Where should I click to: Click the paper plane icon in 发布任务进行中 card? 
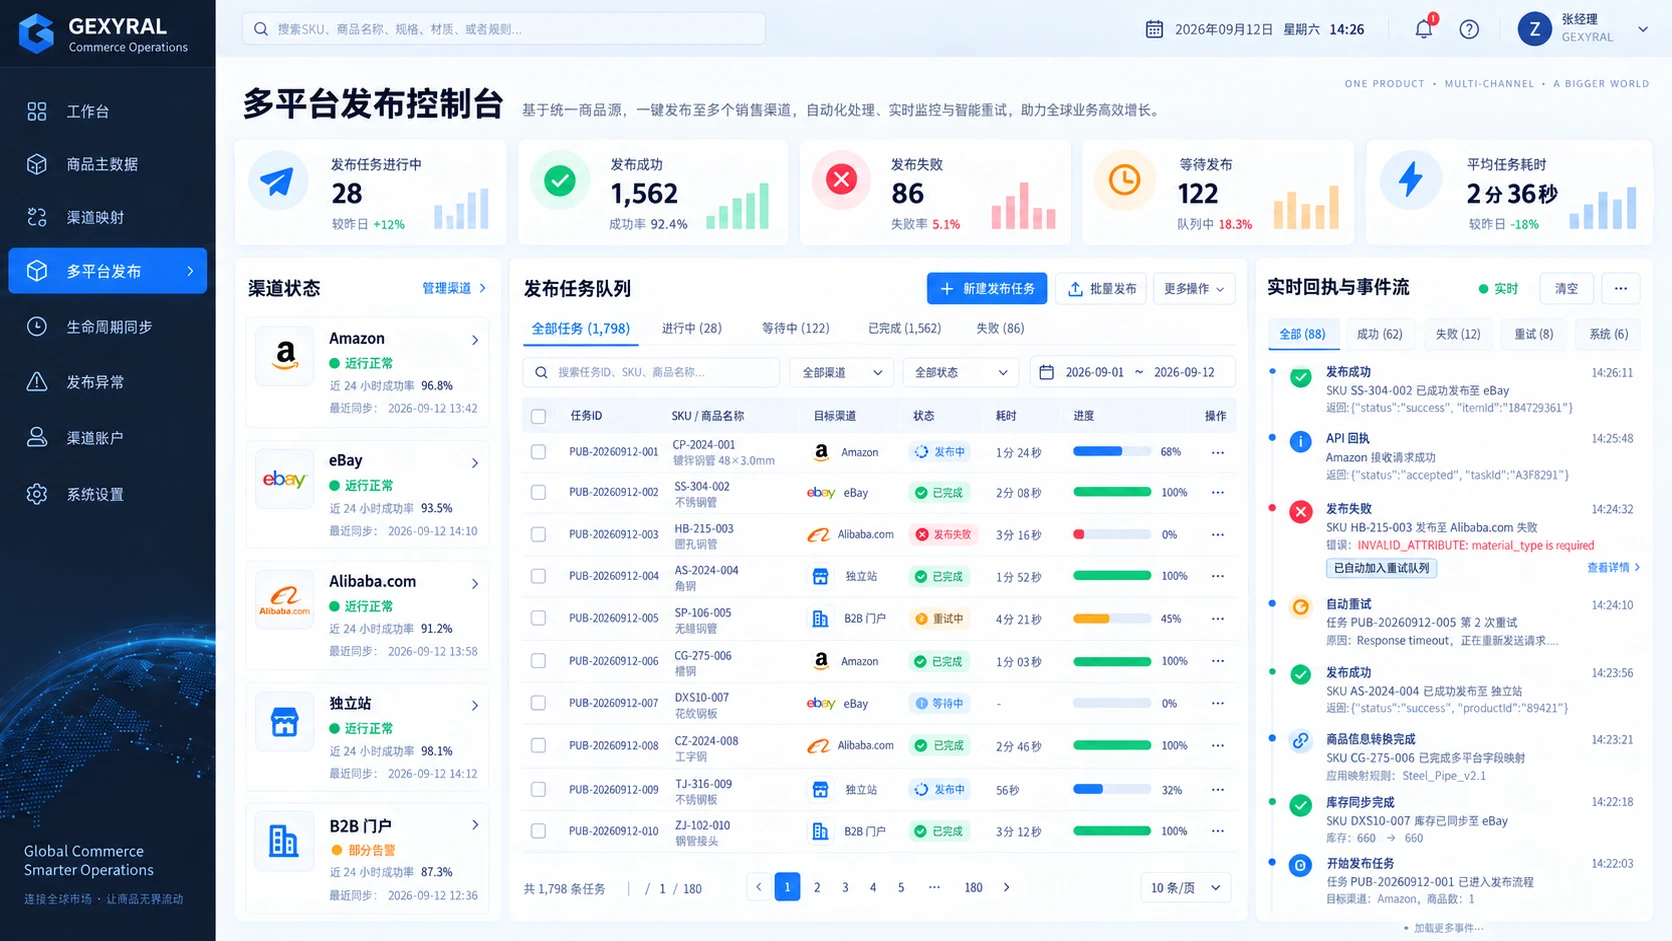pos(278,180)
